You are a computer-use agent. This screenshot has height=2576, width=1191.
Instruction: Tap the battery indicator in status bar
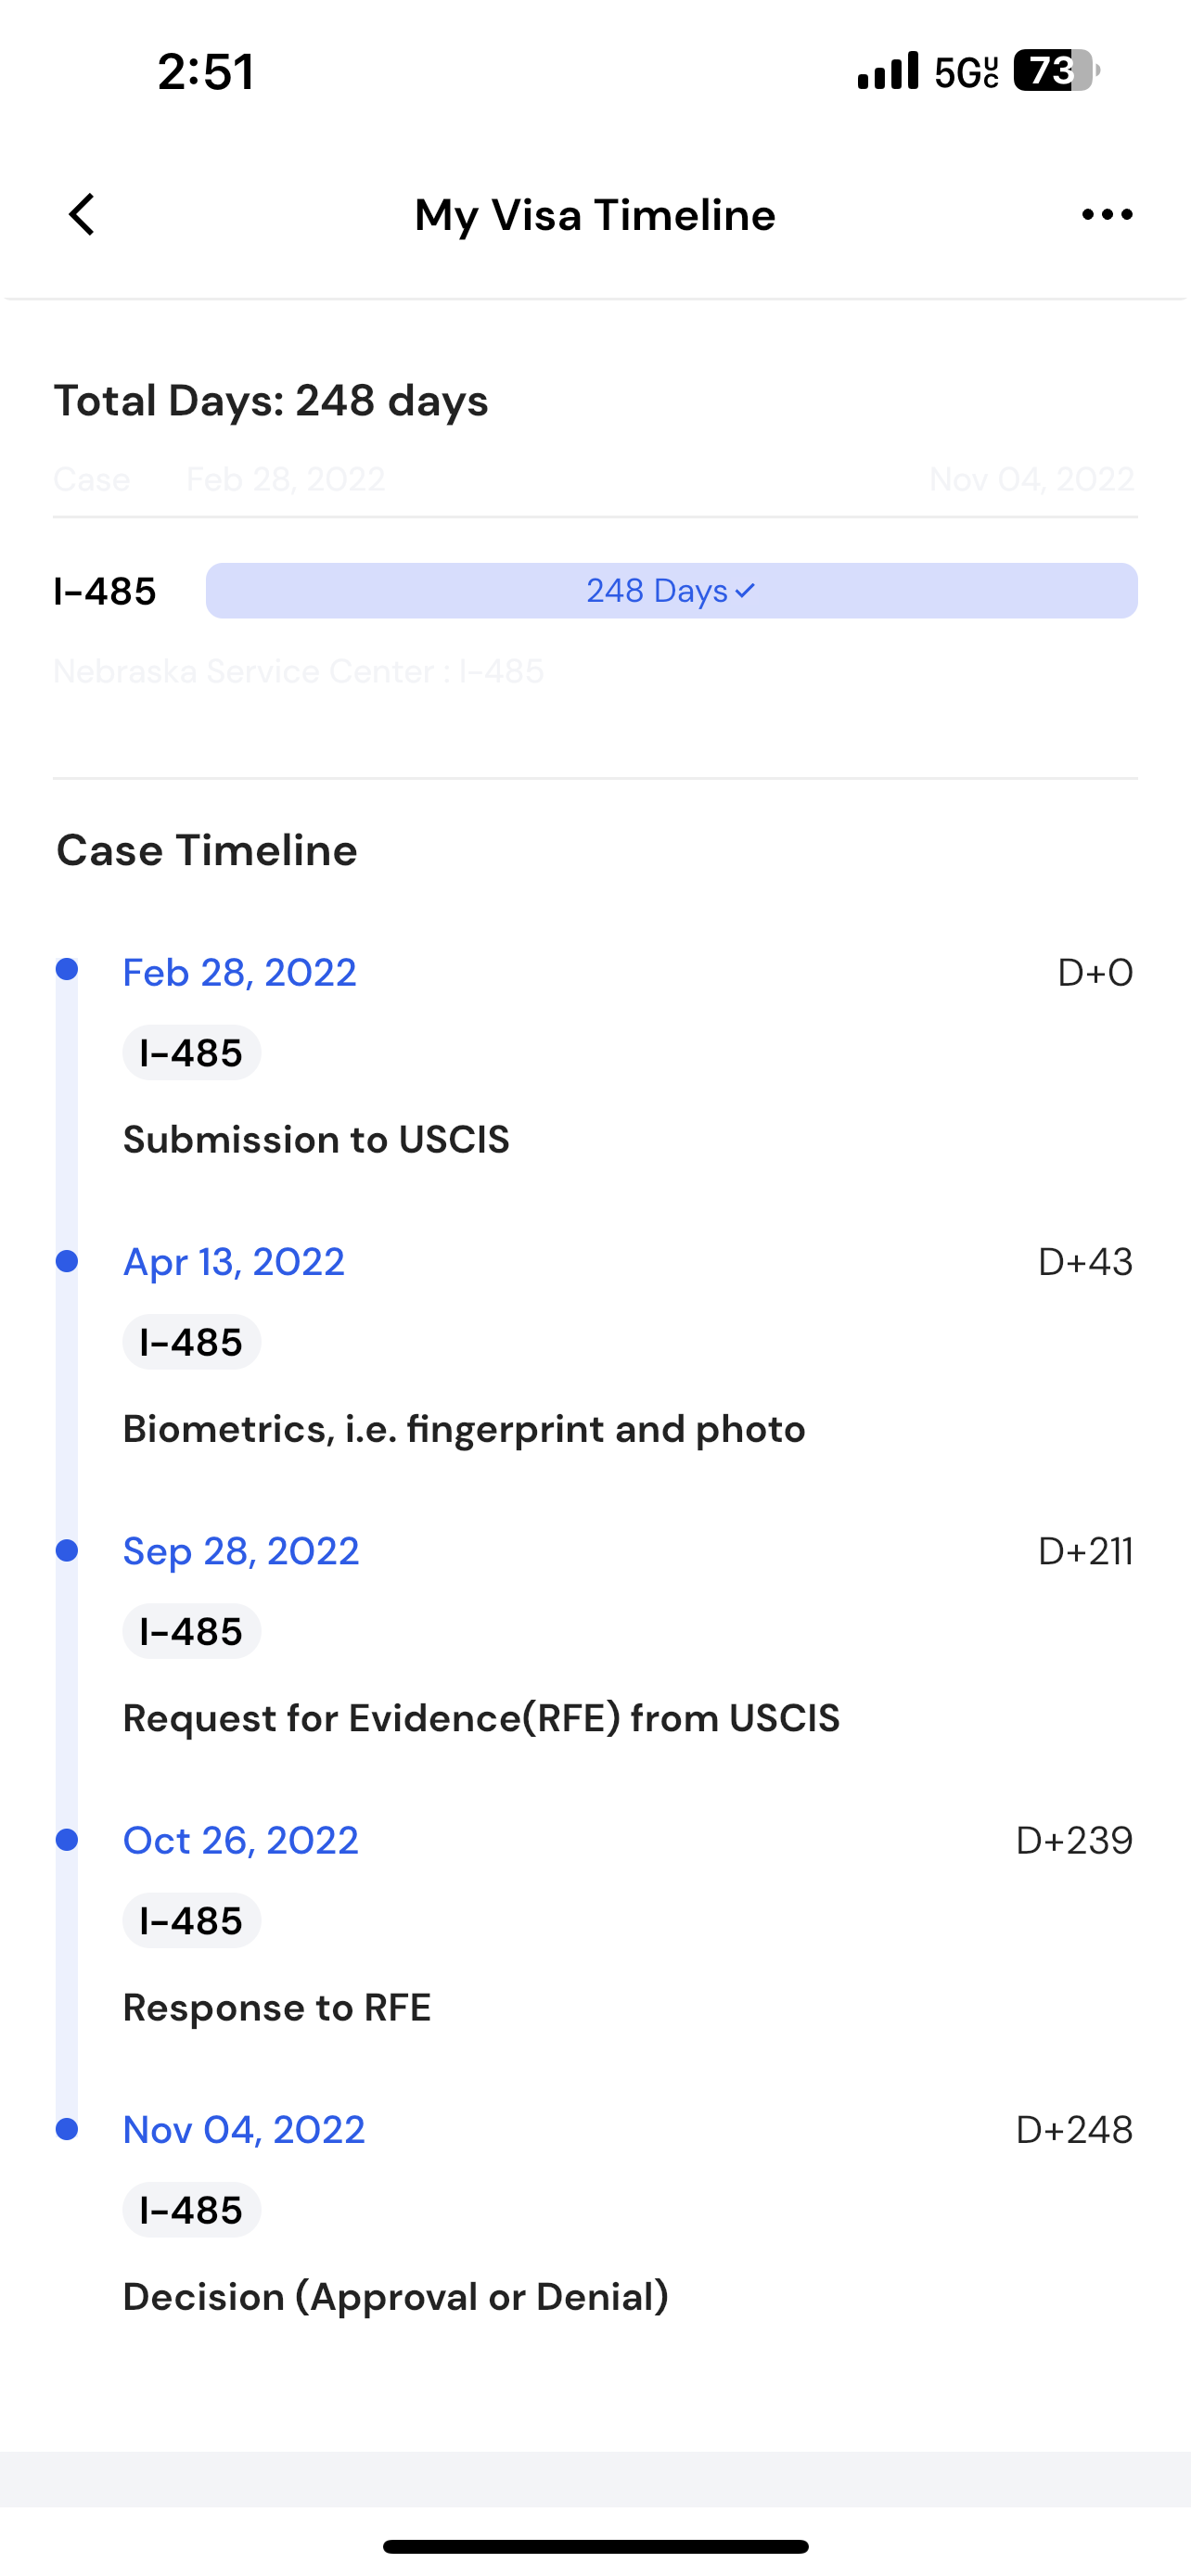coord(1055,71)
